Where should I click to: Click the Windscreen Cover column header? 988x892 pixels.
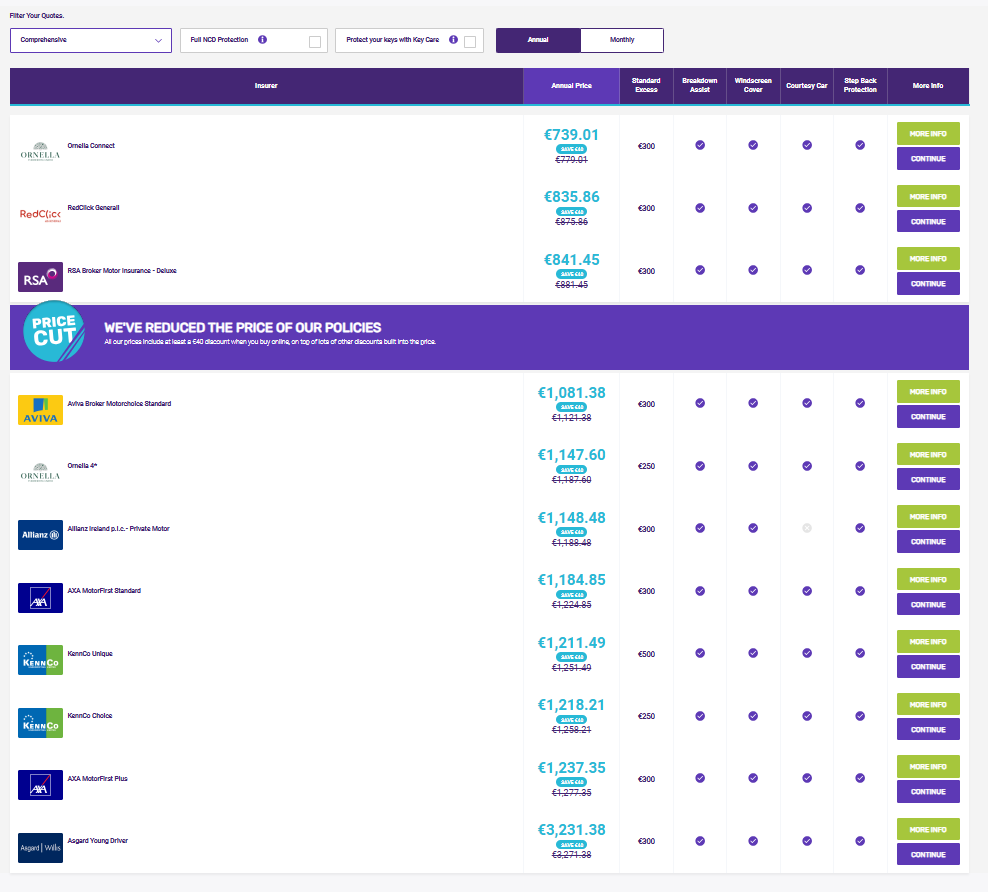click(754, 86)
